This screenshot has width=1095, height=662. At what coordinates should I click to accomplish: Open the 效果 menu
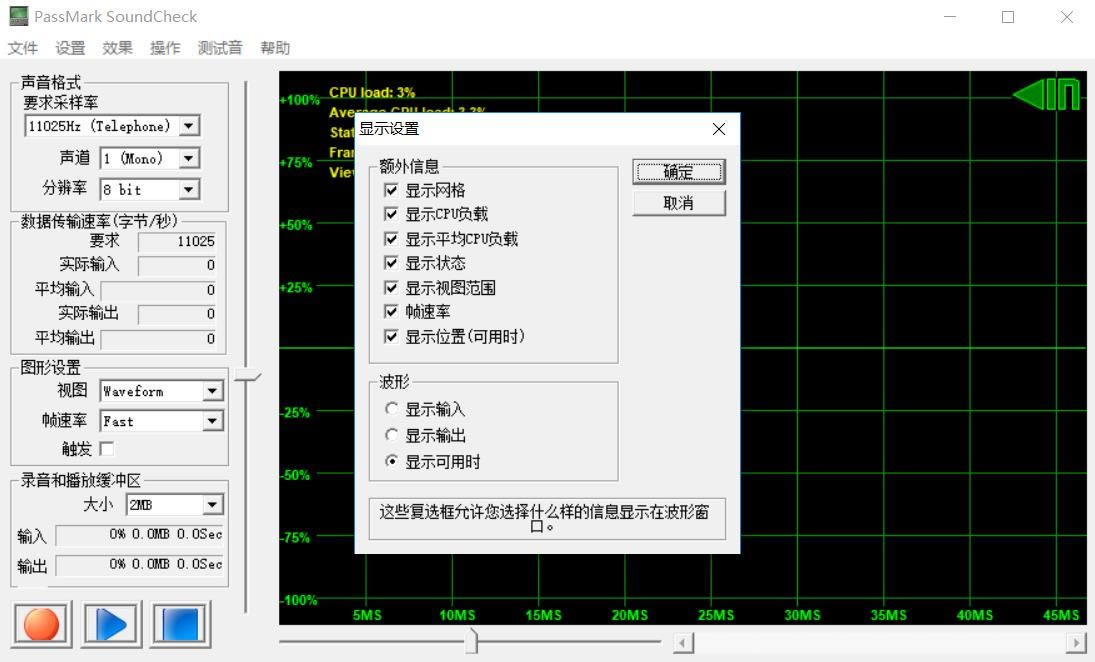(117, 48)
